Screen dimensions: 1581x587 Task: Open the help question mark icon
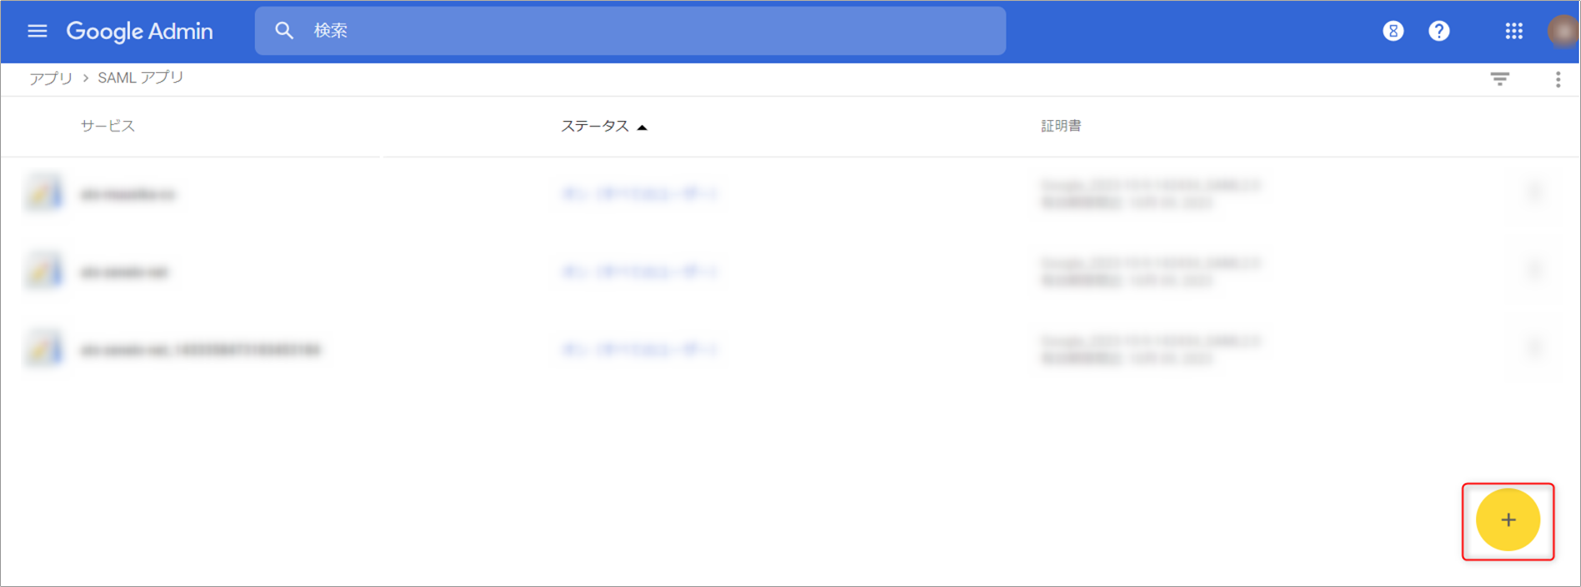(x=1438, y=31)
